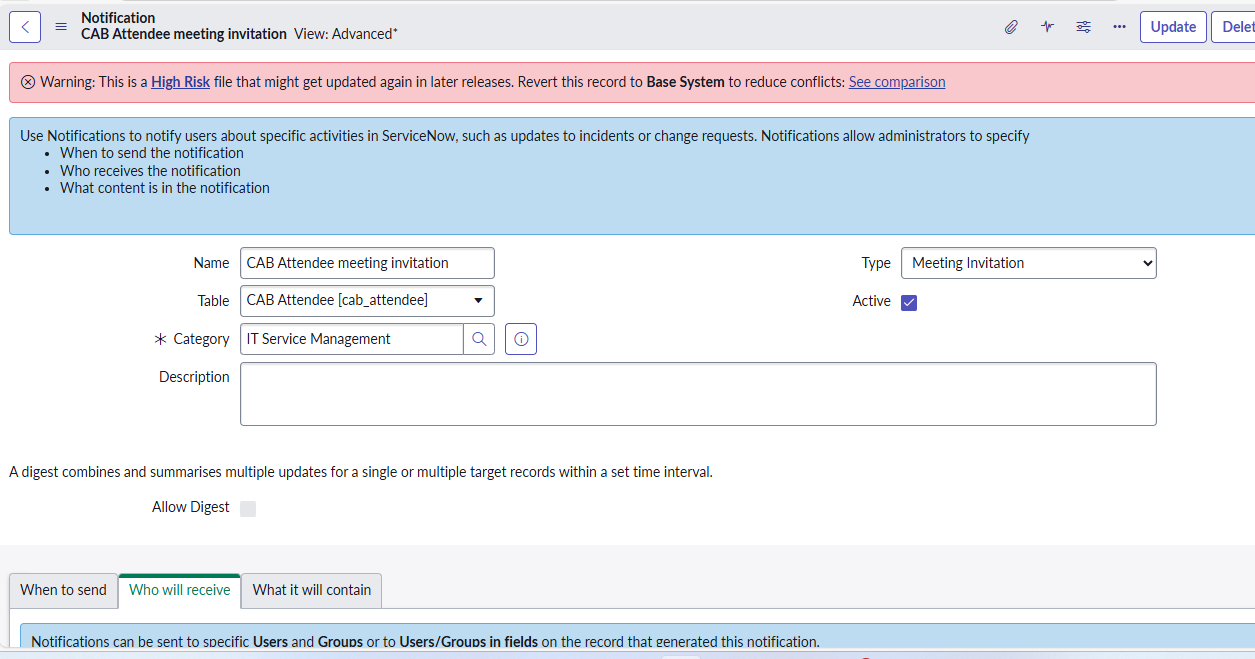Open the activity stream icon
1255x659 pixels.
1047,27
